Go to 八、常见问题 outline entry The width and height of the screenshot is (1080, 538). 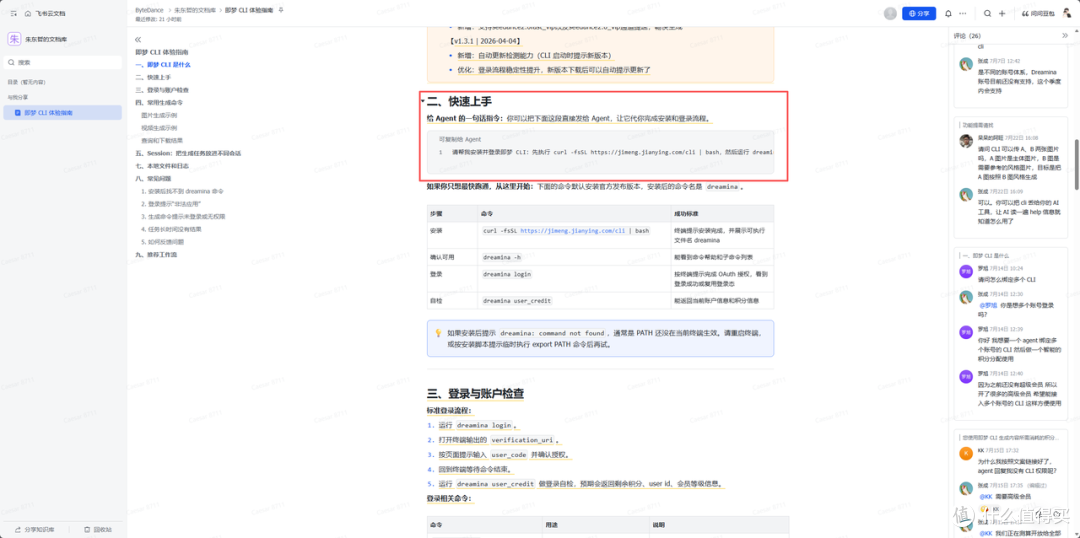(152, 178)
